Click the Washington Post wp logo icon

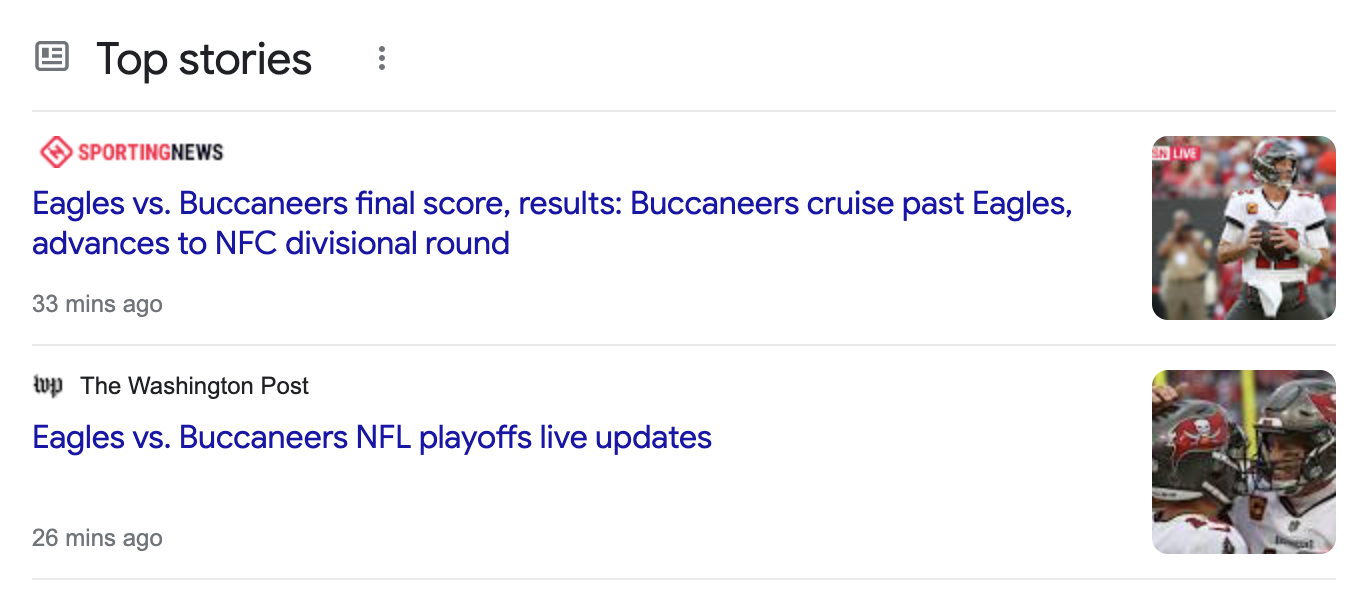(47, 386)
